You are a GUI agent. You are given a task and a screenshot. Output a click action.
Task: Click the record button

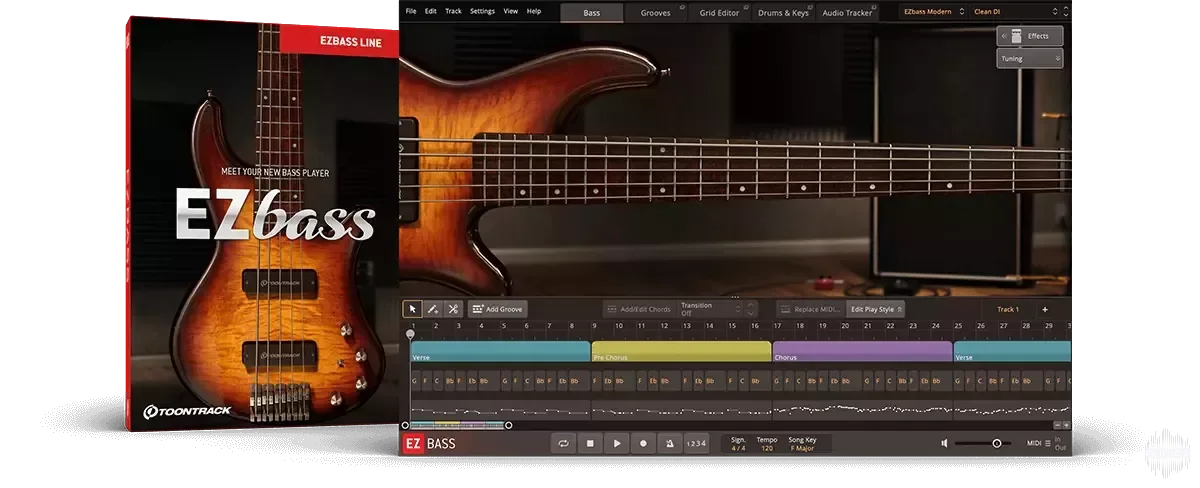(x=643, y=443)
